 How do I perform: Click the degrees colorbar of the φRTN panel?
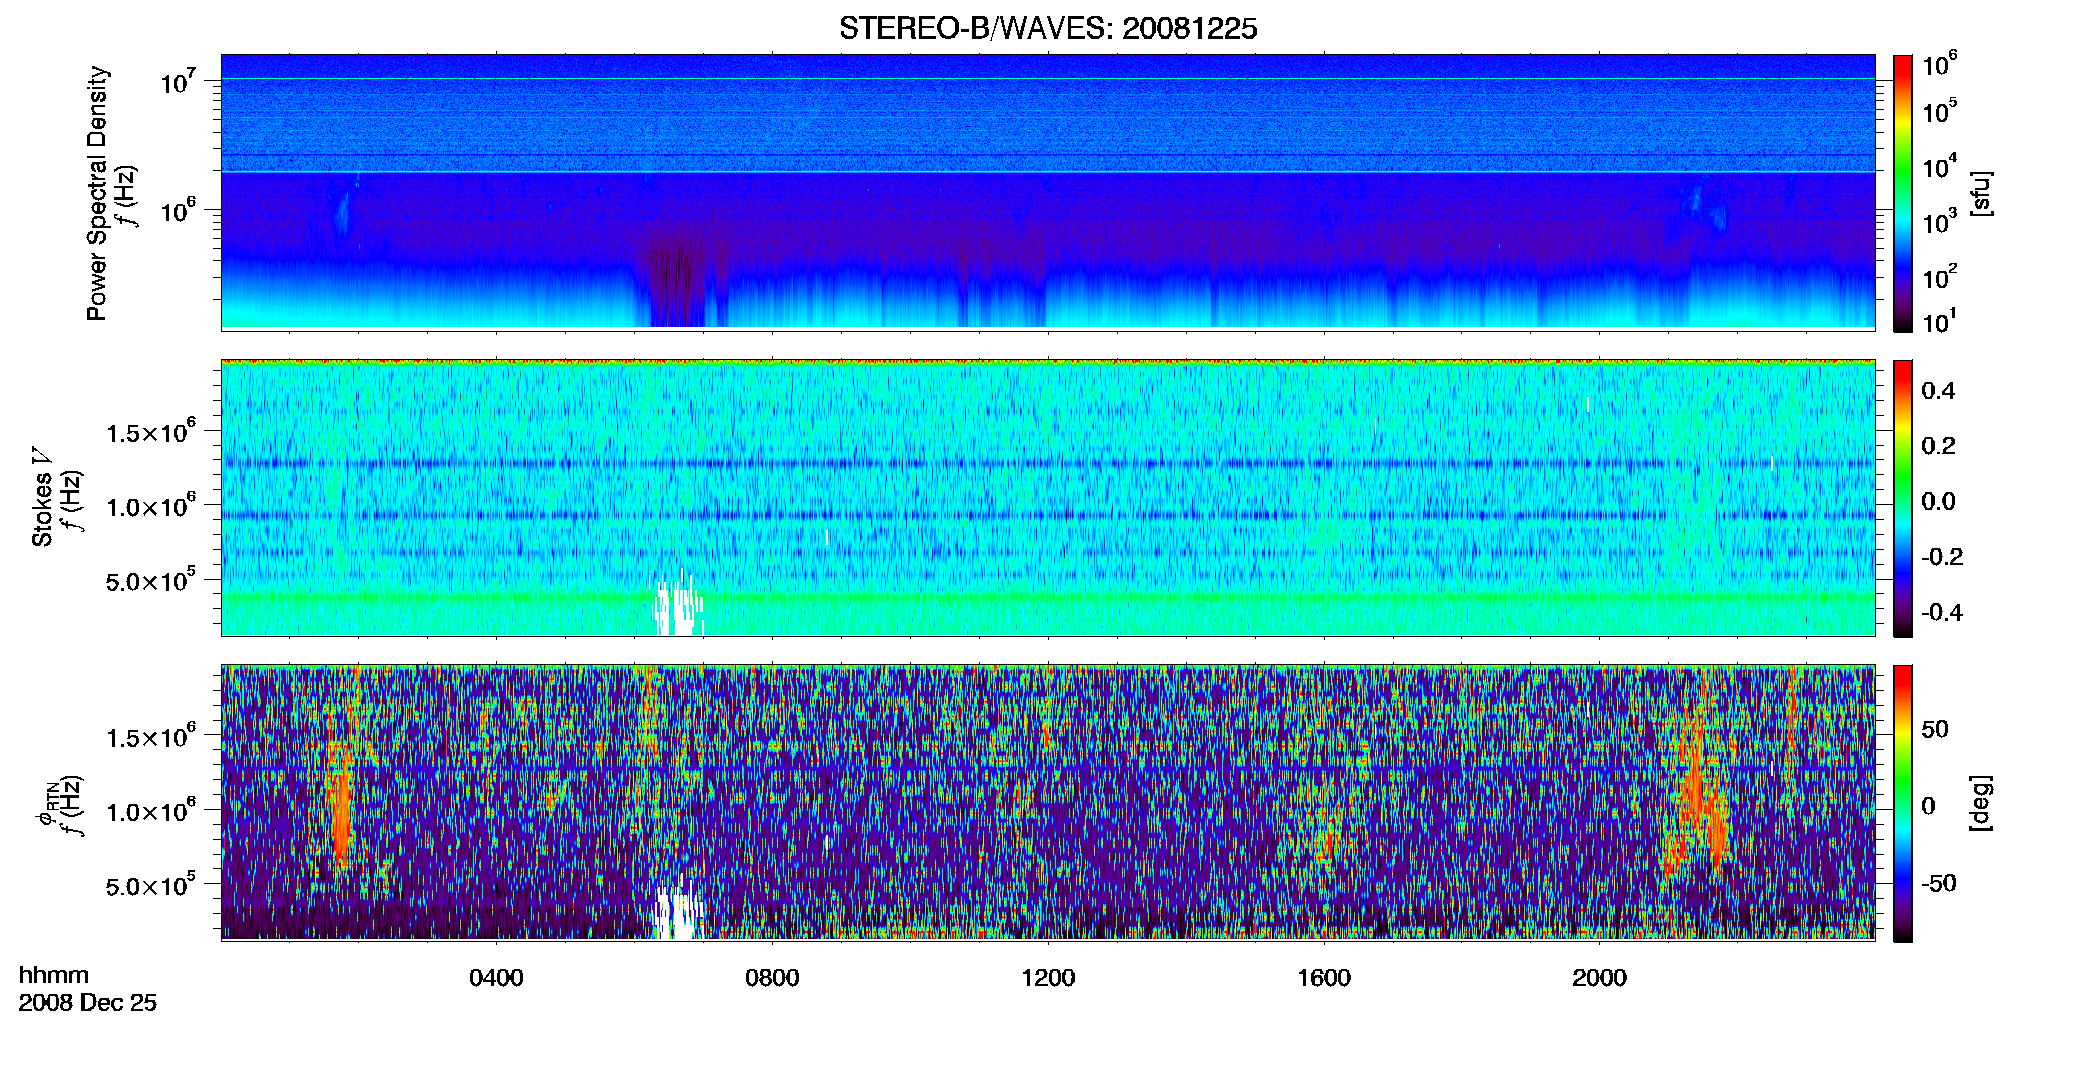(x=1903, y=803)
